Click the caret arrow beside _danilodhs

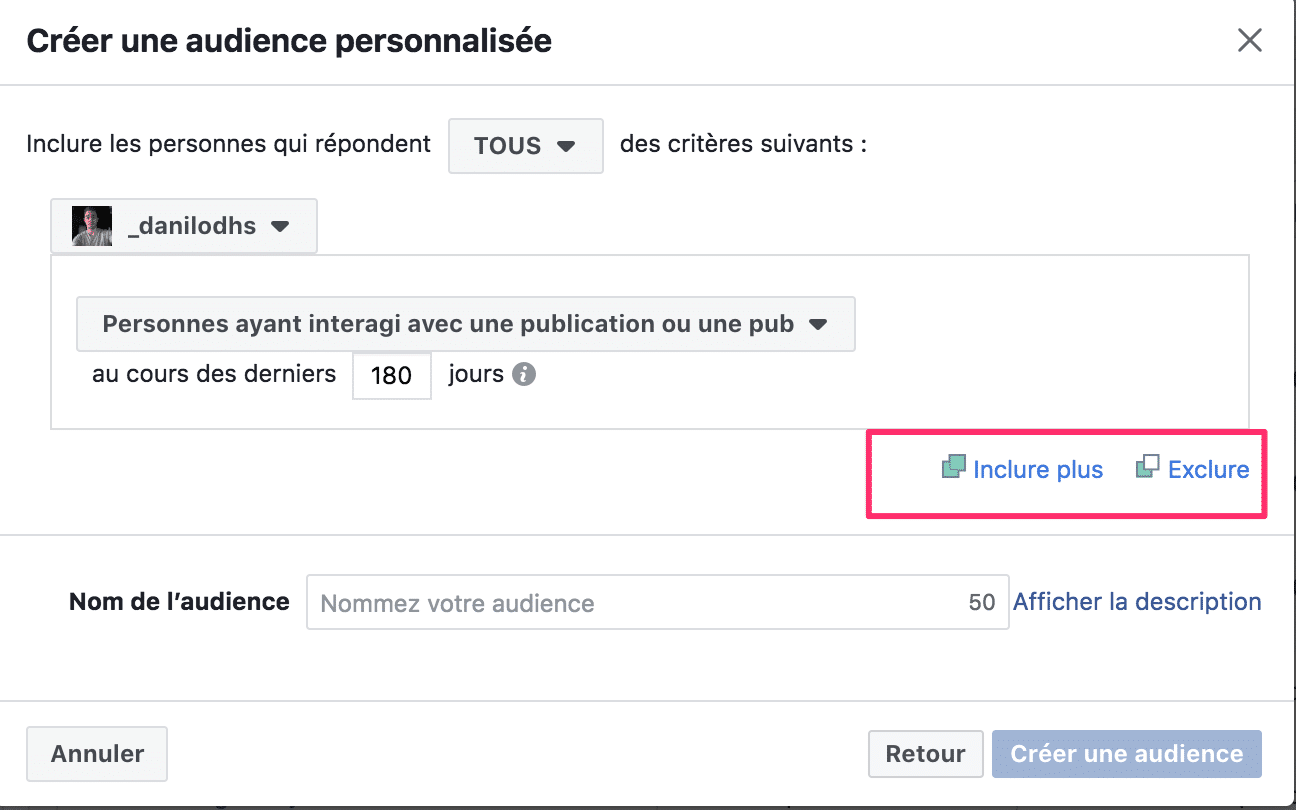point(280,226)
